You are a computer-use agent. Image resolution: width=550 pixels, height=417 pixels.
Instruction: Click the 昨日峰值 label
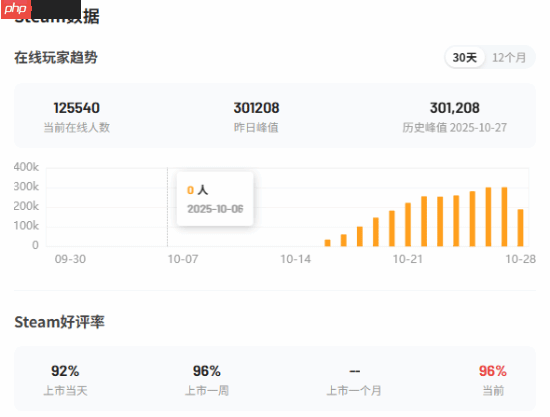(256, 127)
